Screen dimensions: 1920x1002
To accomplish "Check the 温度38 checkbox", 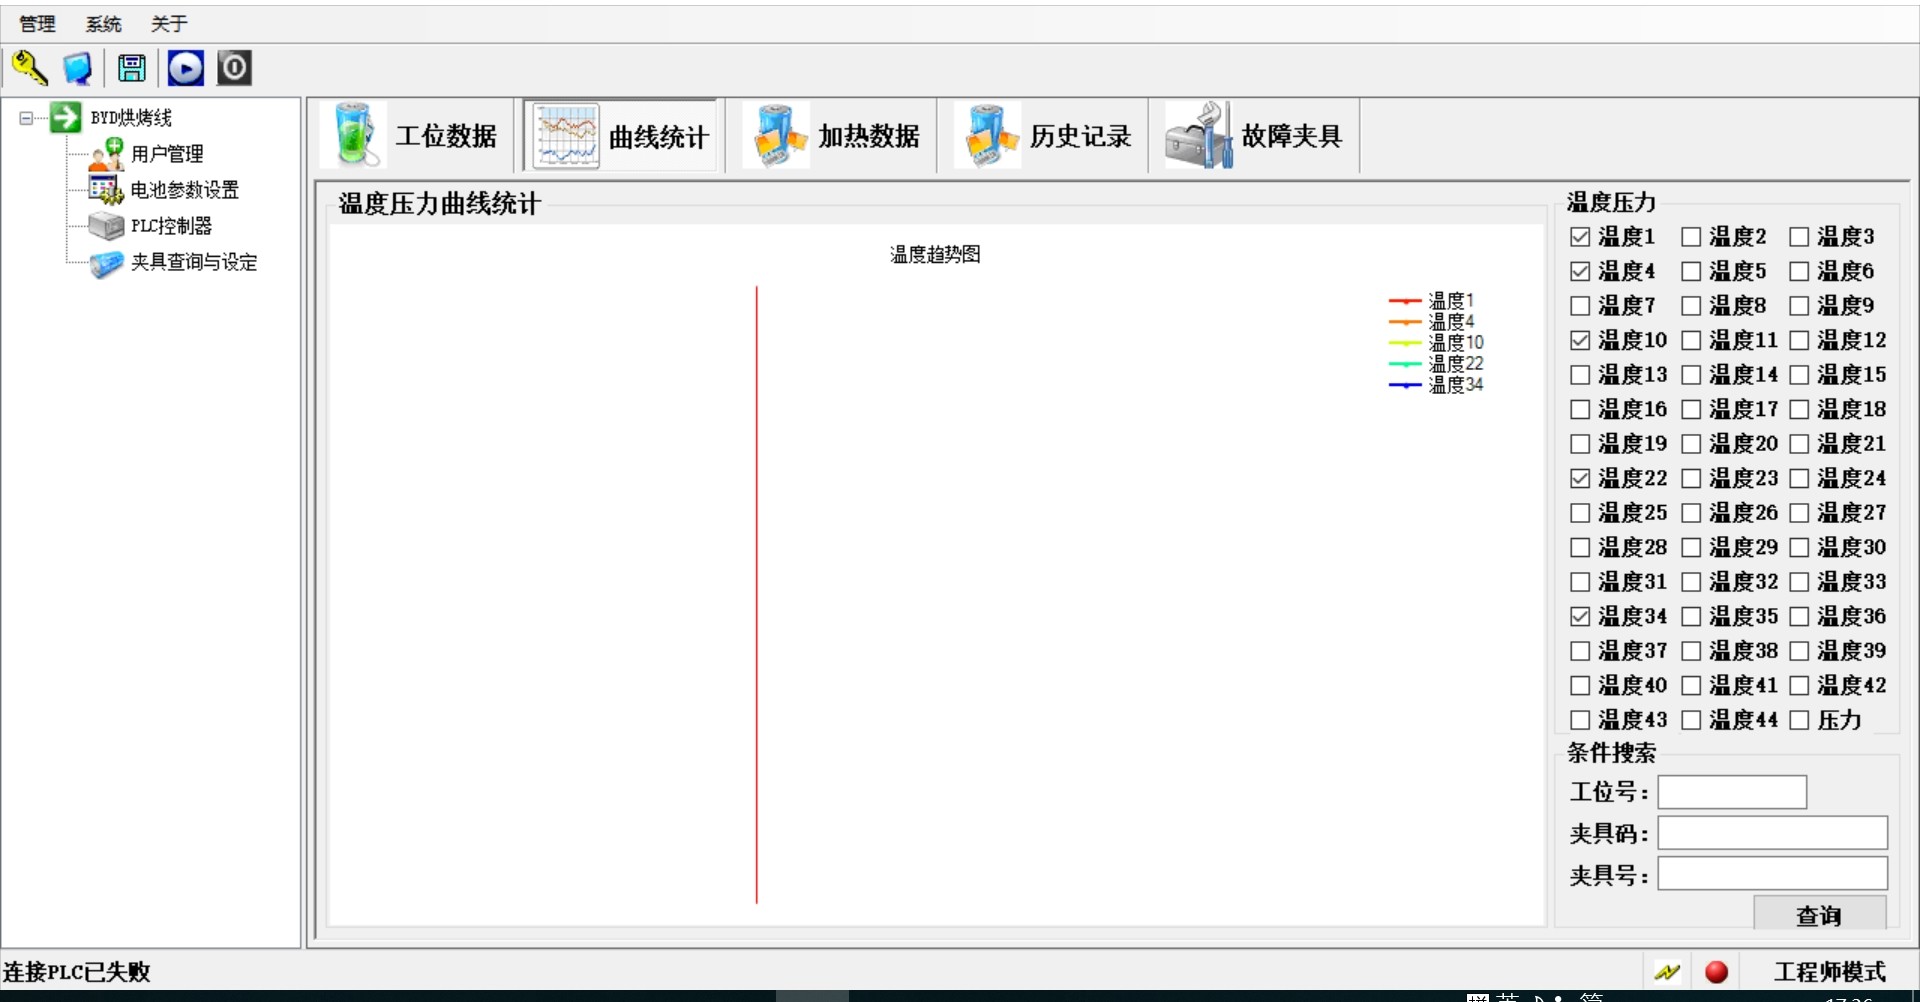I will (x=1691, y=651).
